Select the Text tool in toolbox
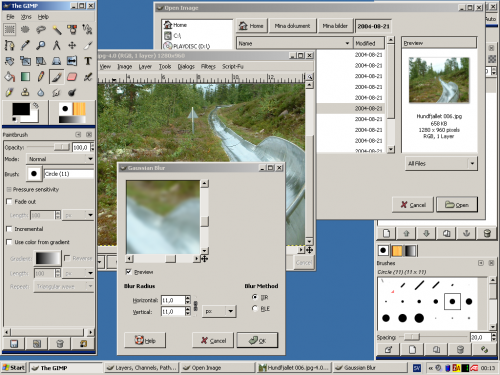The image size is (500, 375). click(88, 61)
